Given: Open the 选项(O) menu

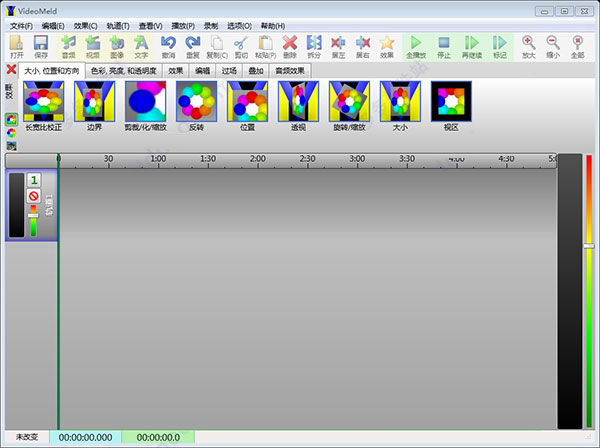Looking at the screenshot, I should click(x=240, y=26).
